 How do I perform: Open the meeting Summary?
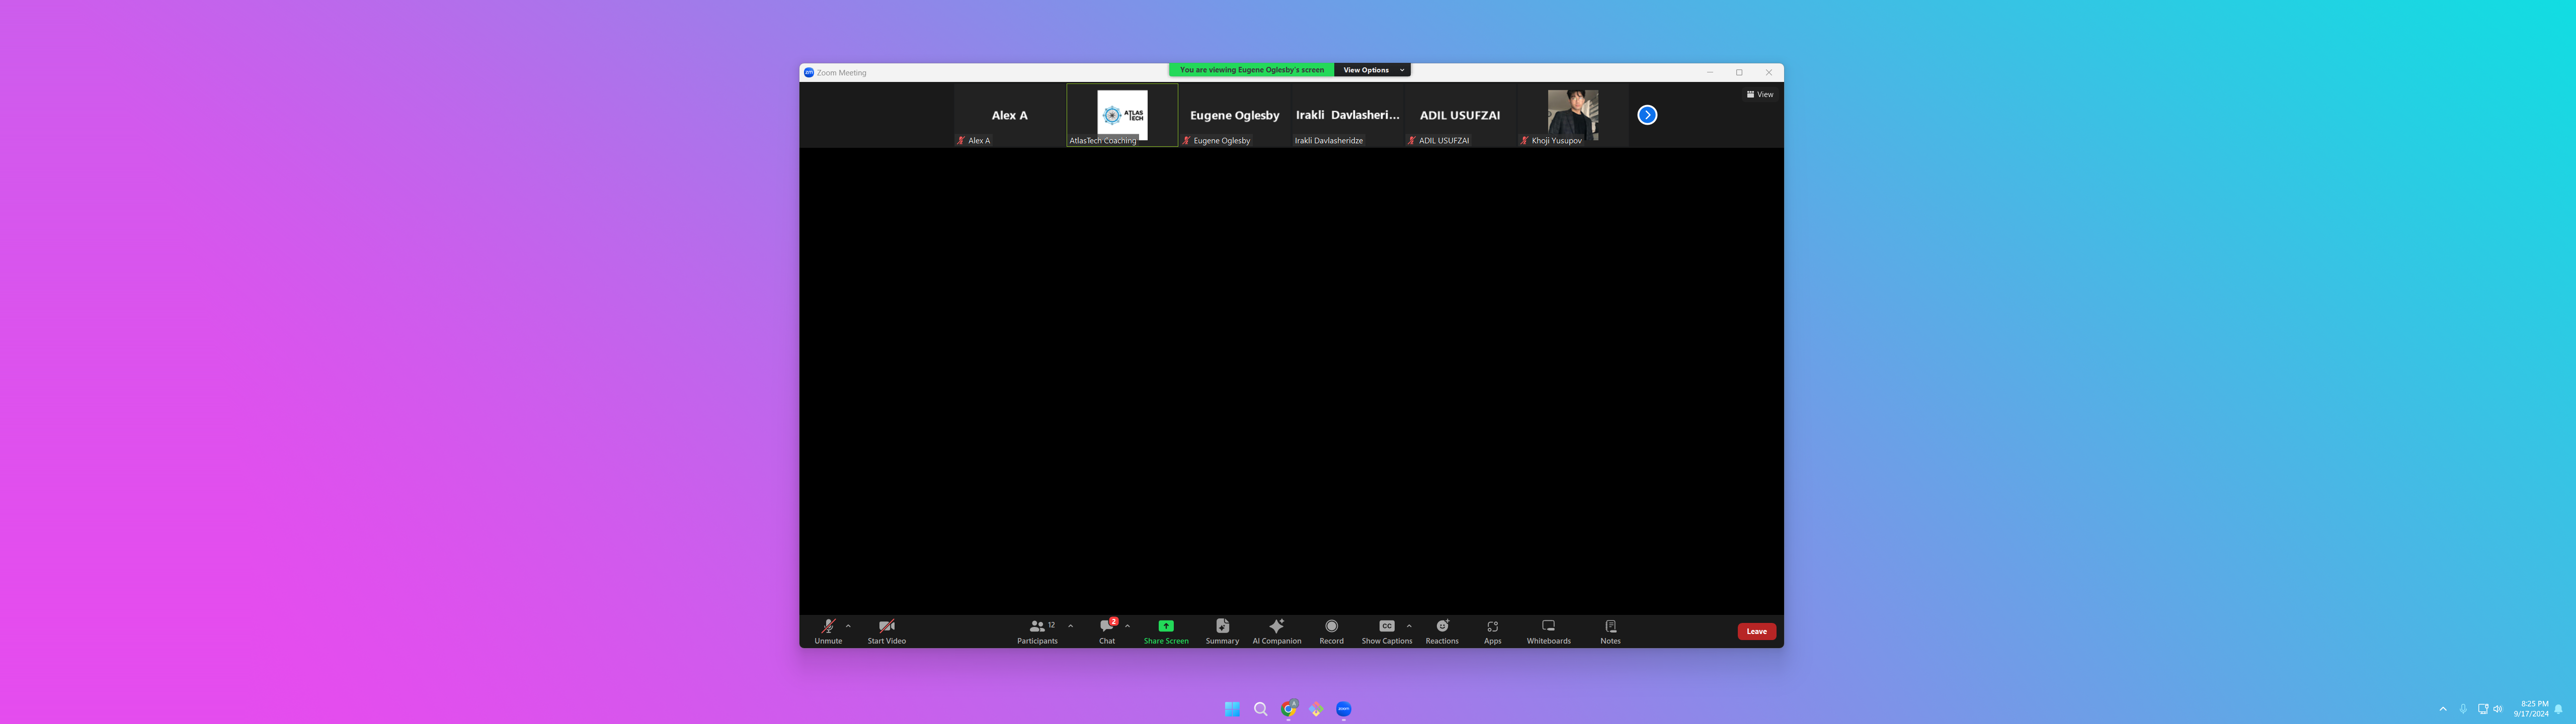(1222, 630)
